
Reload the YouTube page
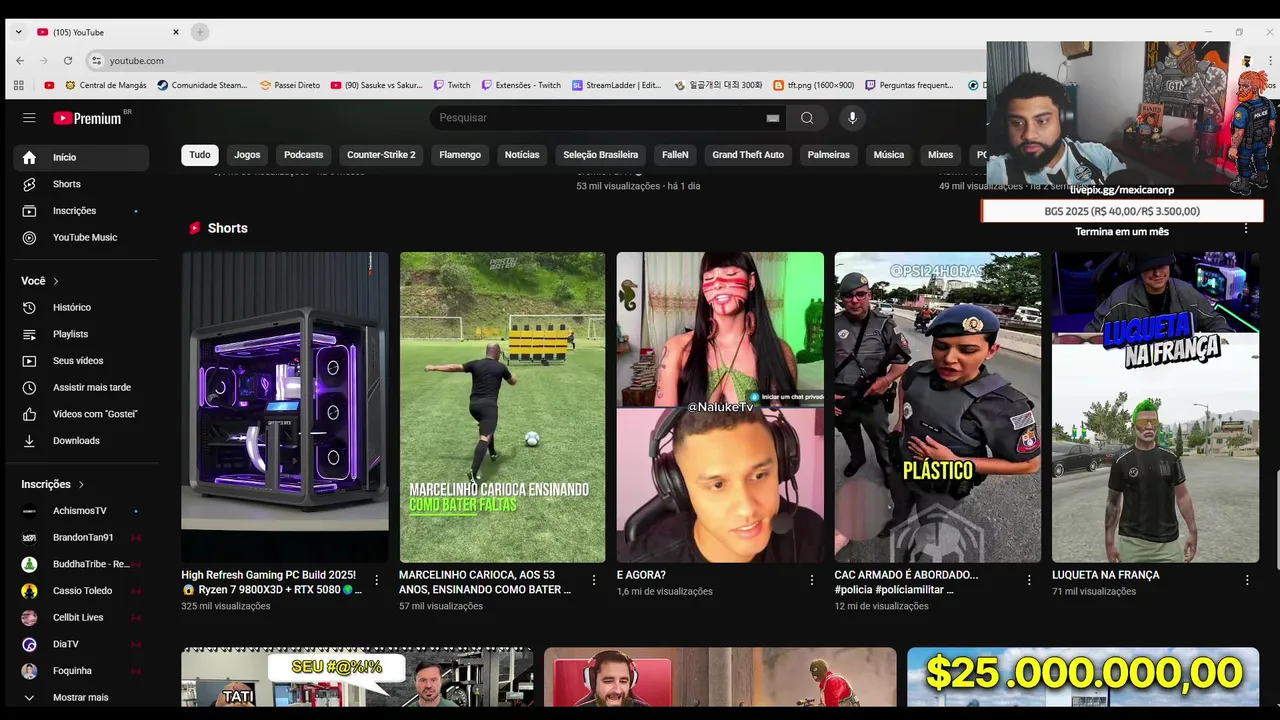coord(68,61)
